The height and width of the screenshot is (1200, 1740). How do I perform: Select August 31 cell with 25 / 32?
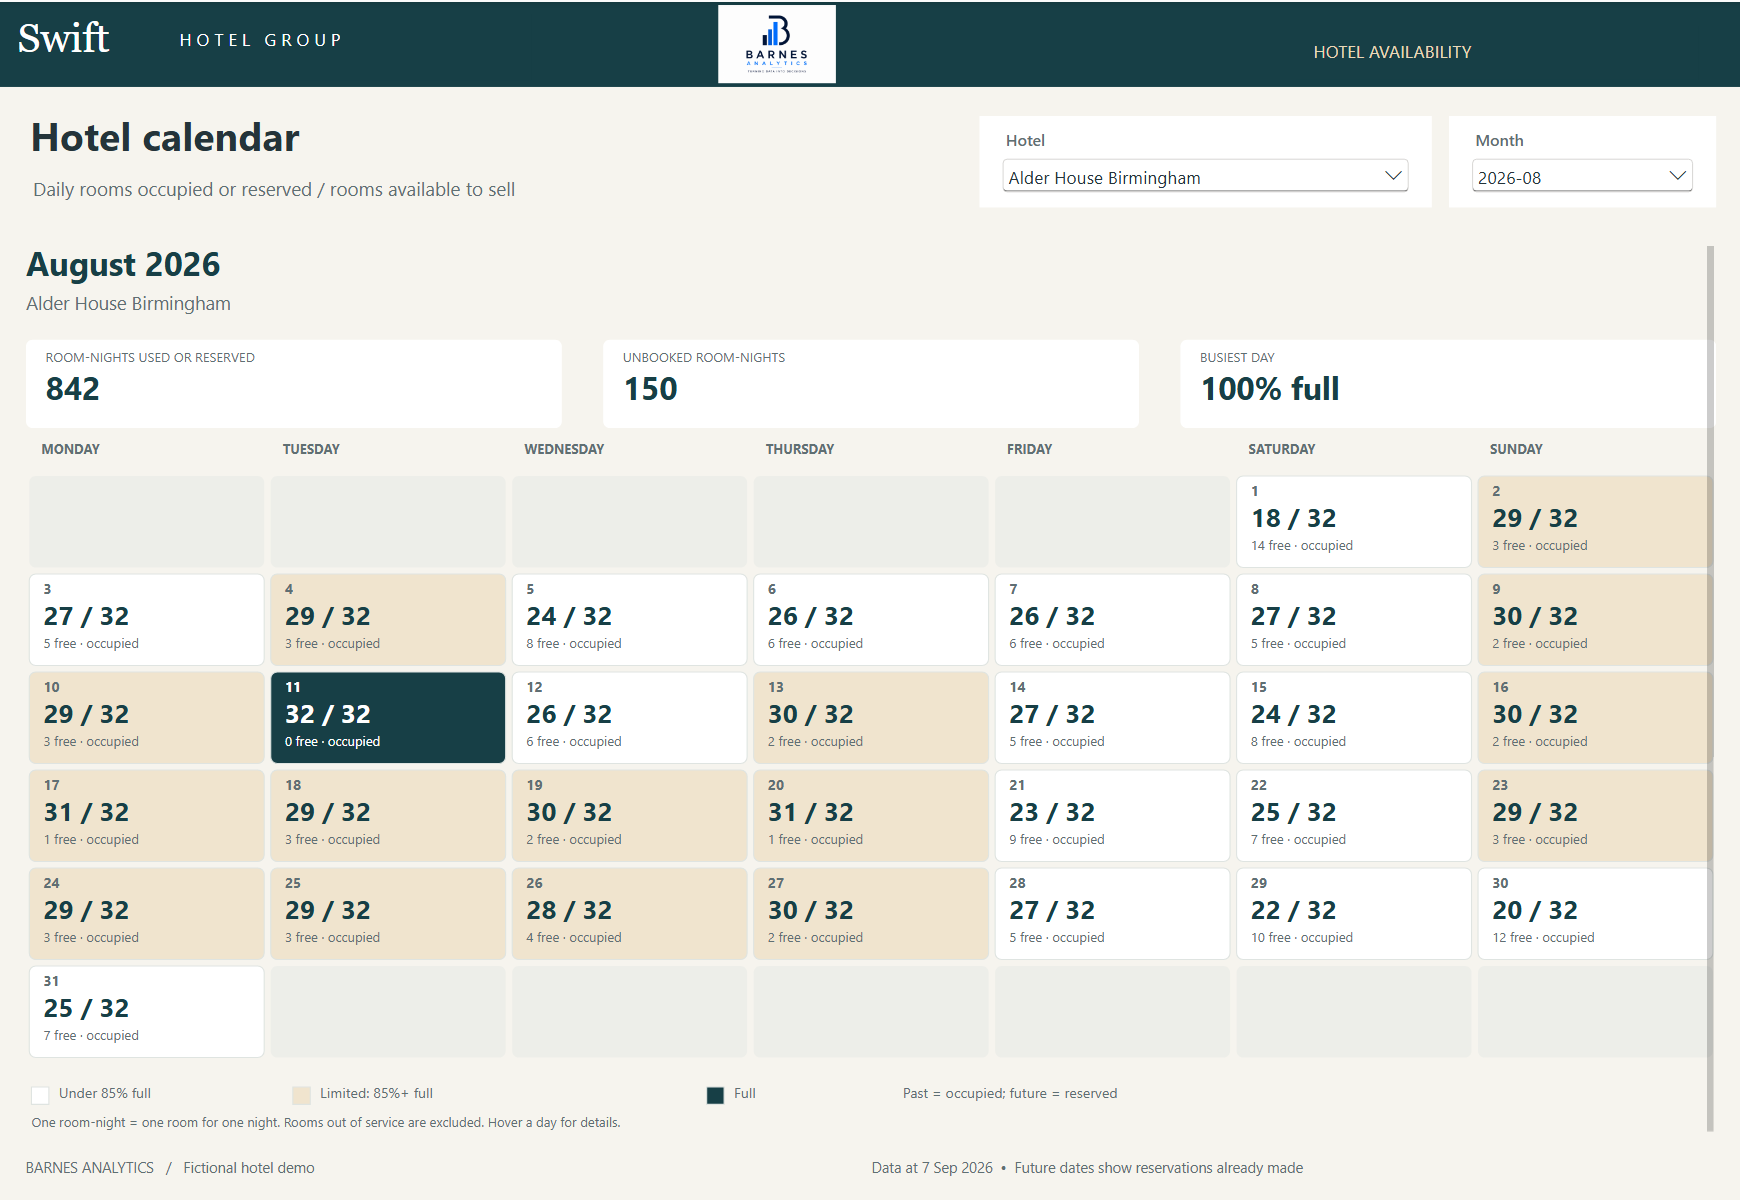coord(147,1011)
